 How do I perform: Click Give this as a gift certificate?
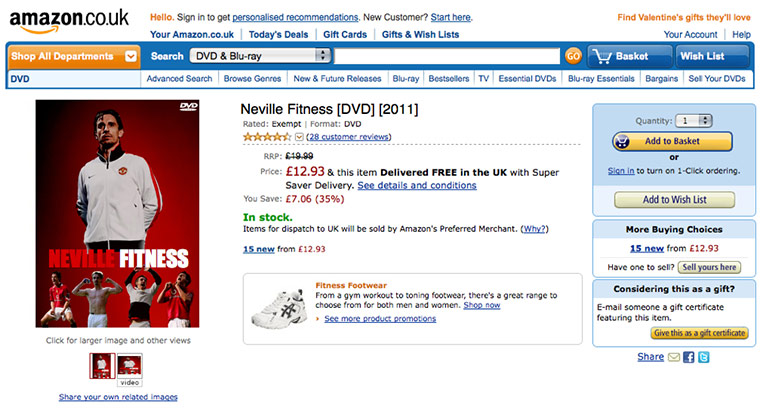[699, 332]
